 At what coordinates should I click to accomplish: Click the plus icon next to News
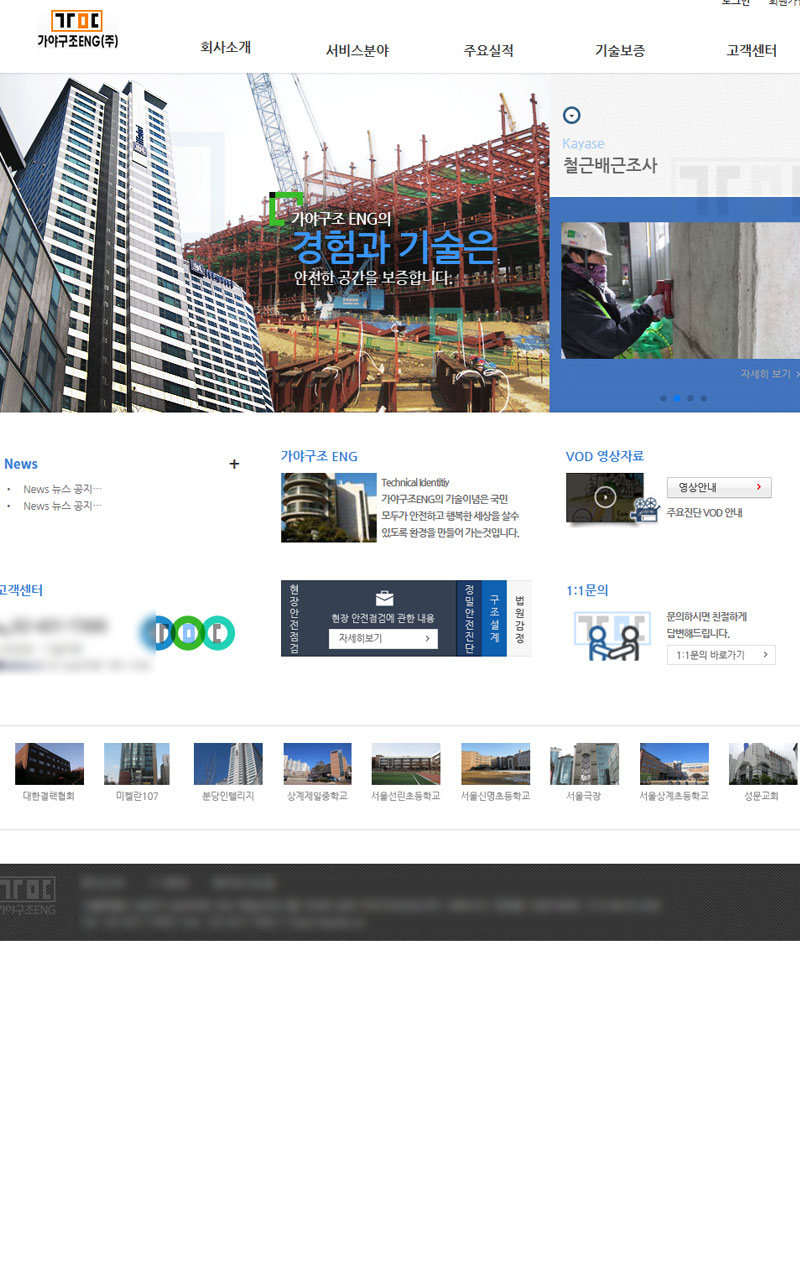click(x=234, y=464)
